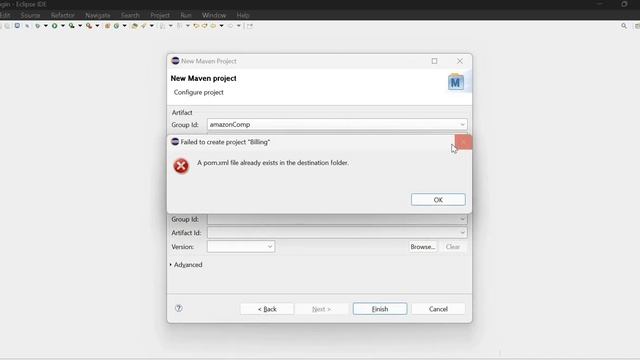640x360 pixels.
Task: Click the Last Edit Location toolbar icon
Action: click(x=196, y=26)
